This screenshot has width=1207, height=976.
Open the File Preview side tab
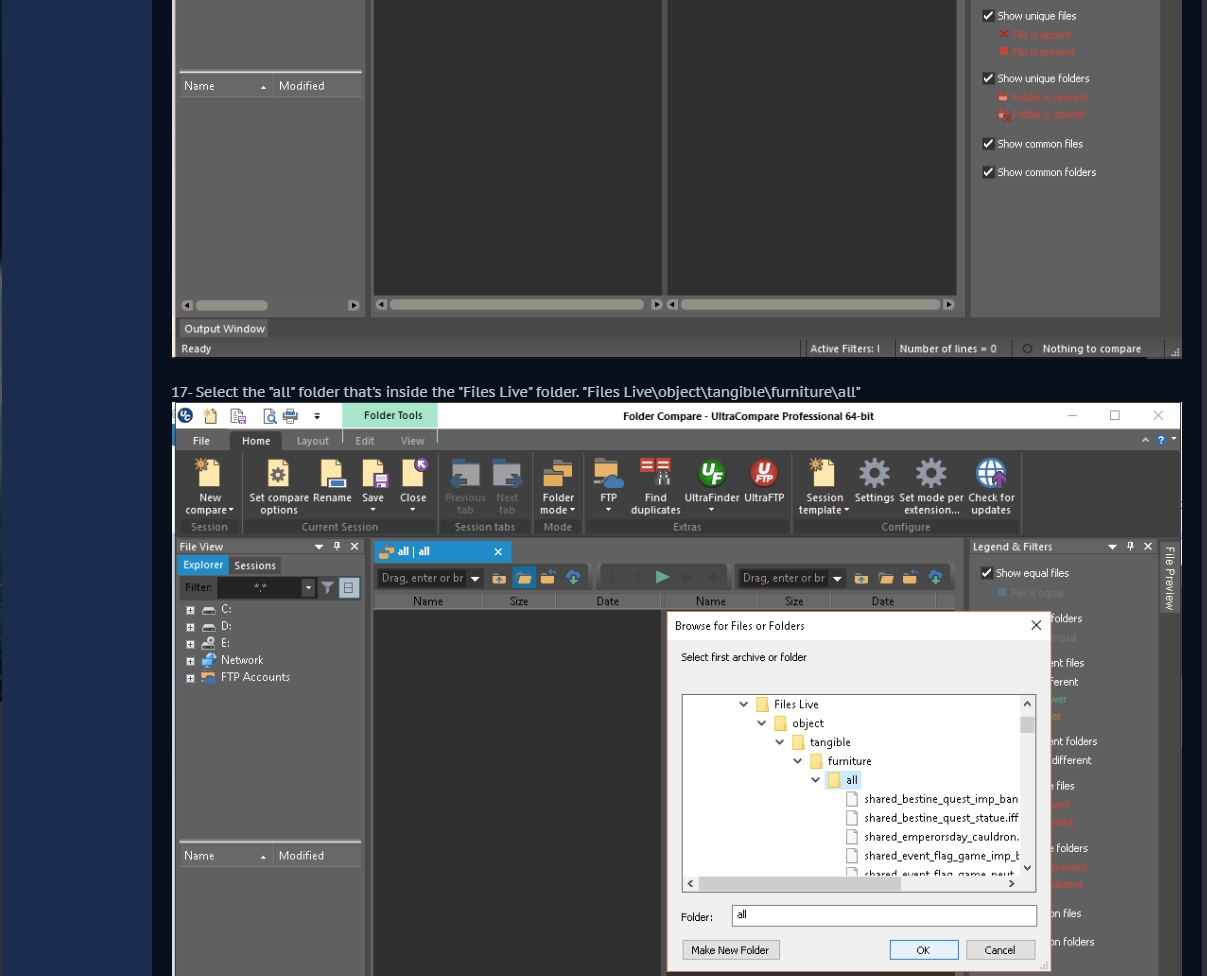click(x=1169, y=578)
